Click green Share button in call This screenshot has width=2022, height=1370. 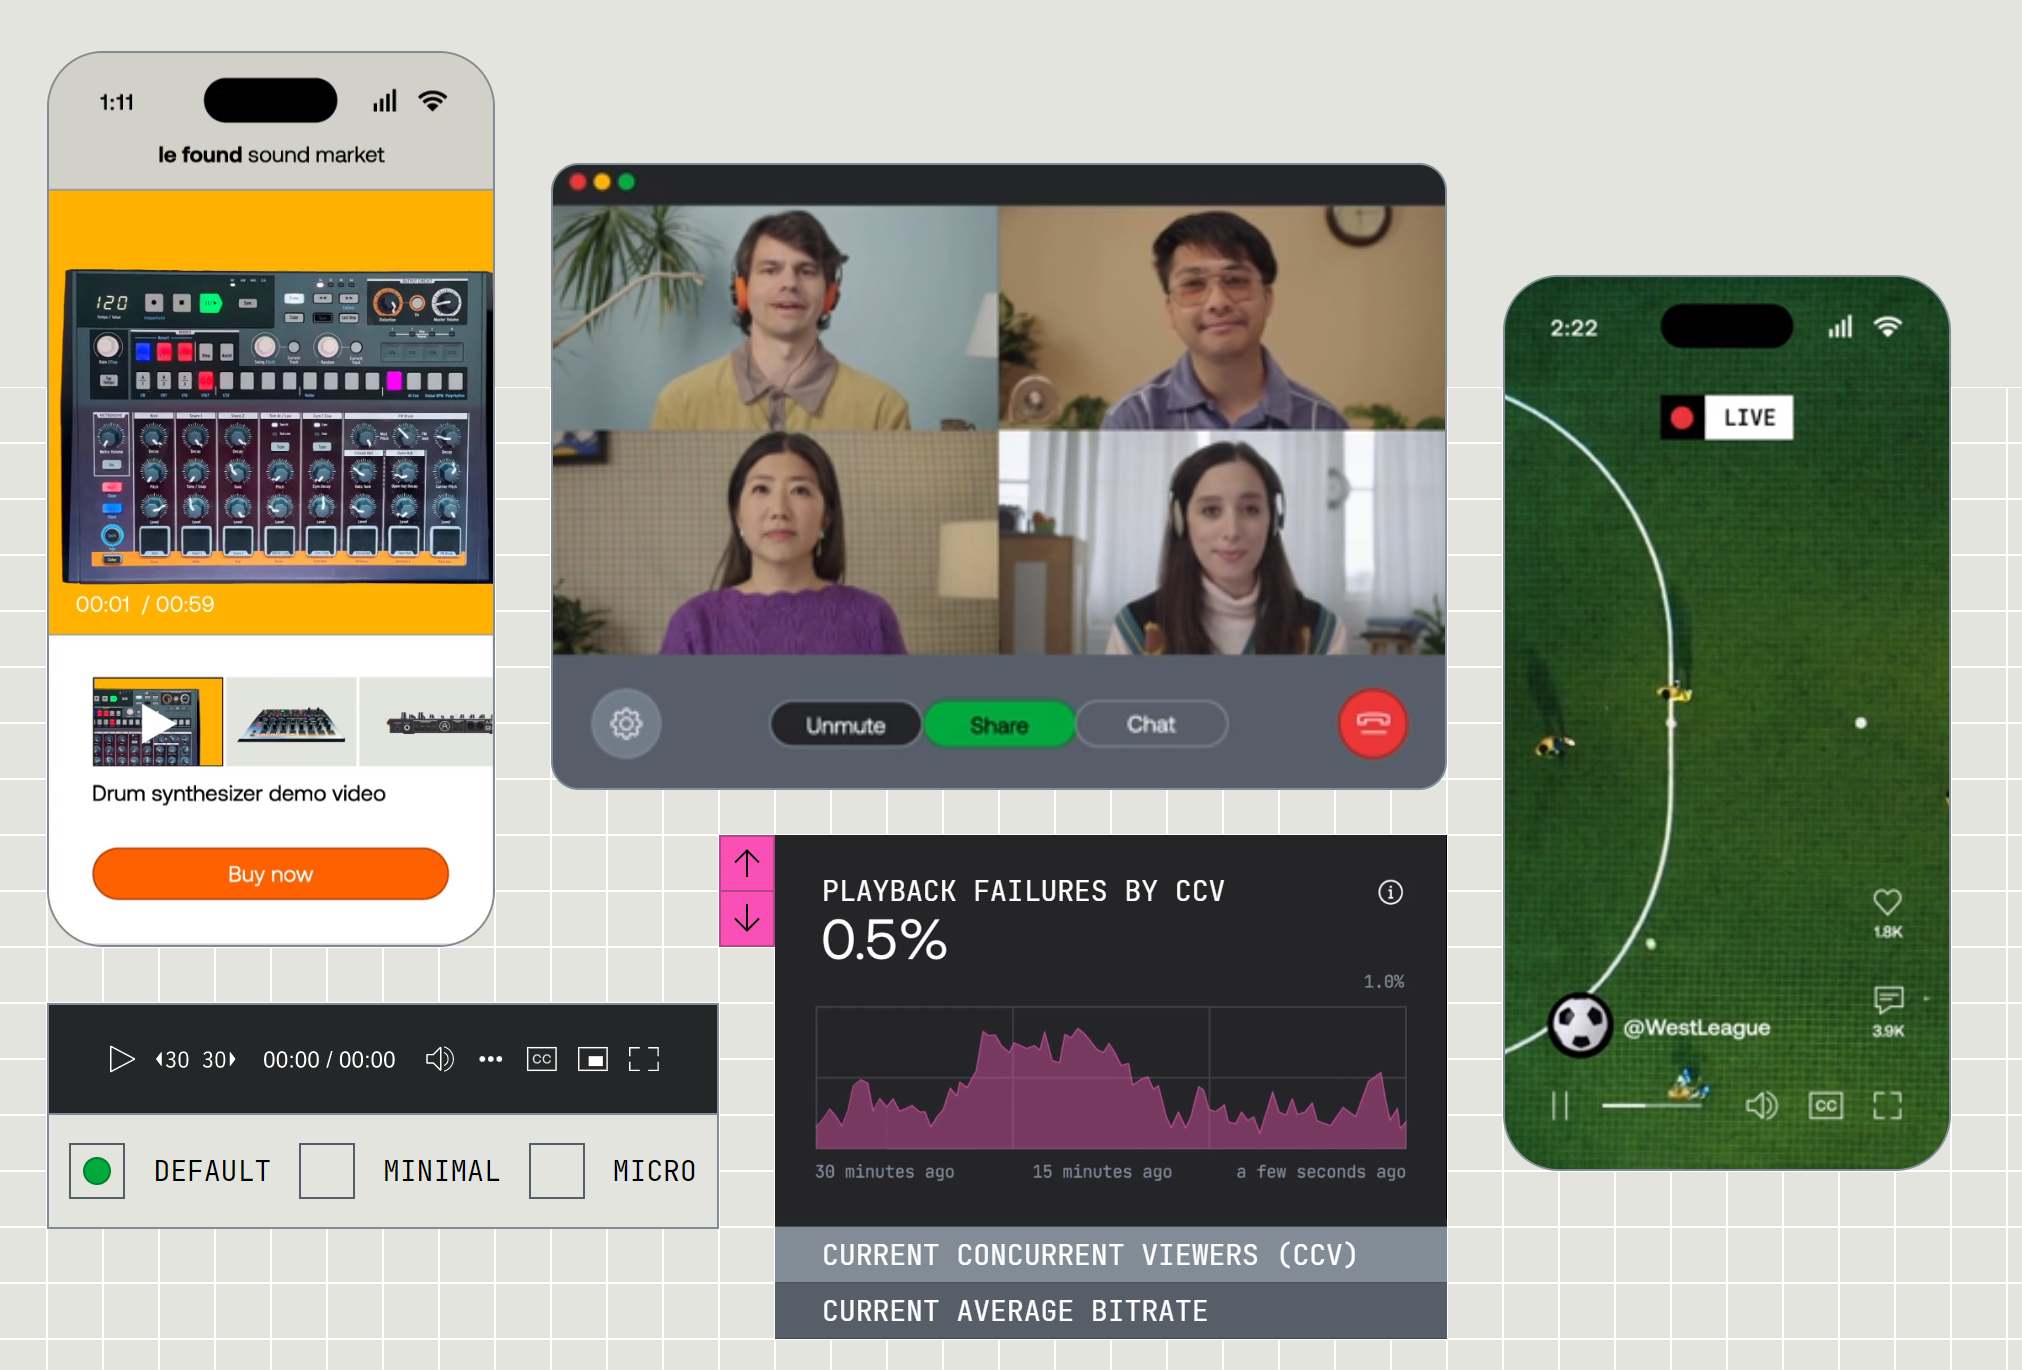998,725
